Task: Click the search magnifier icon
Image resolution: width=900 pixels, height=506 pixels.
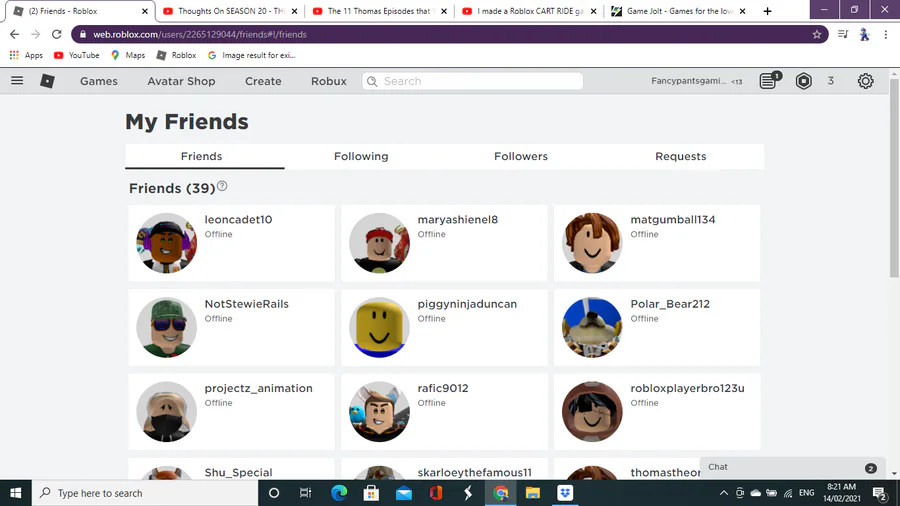Action: point(372,81)
